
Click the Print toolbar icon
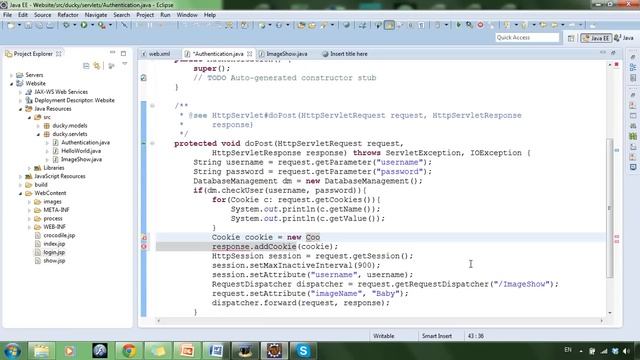pyautogui.click(x=50, y=25)
